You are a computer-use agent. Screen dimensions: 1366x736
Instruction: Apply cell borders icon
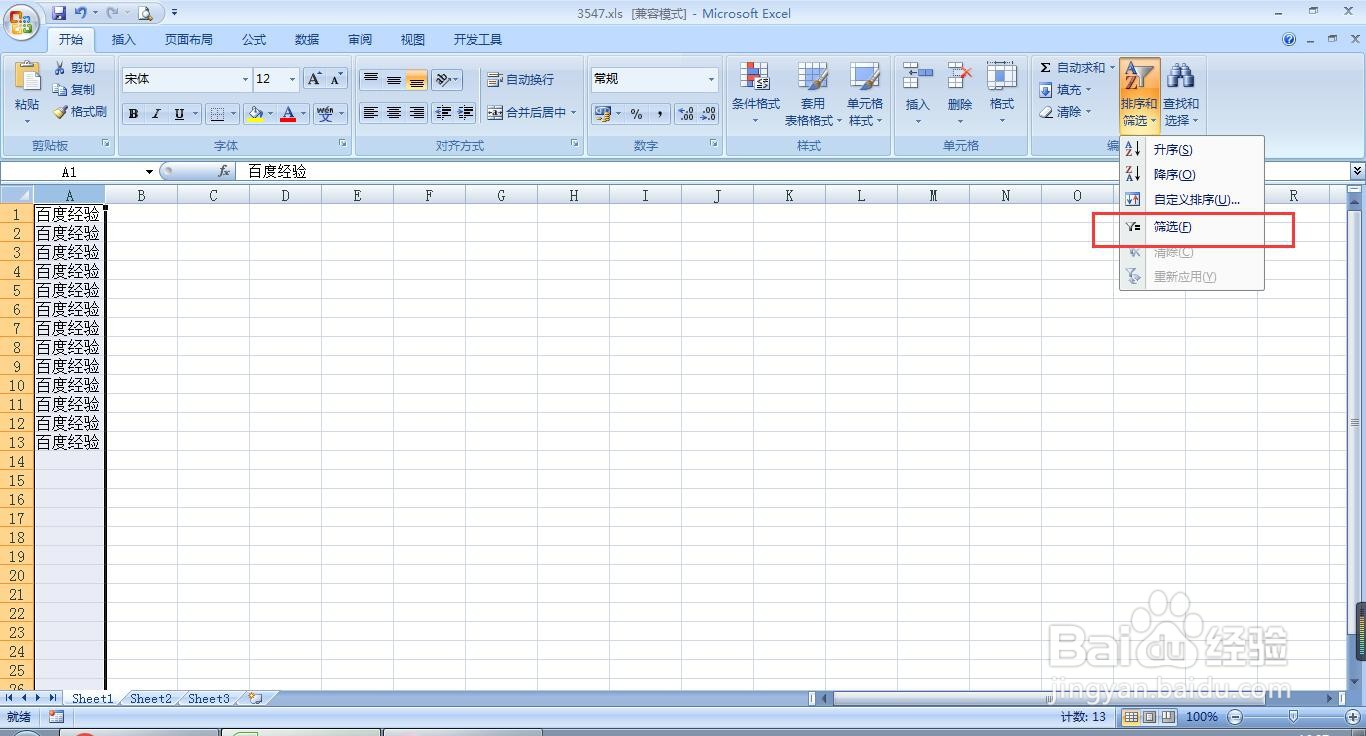click(x=217, y=114)
